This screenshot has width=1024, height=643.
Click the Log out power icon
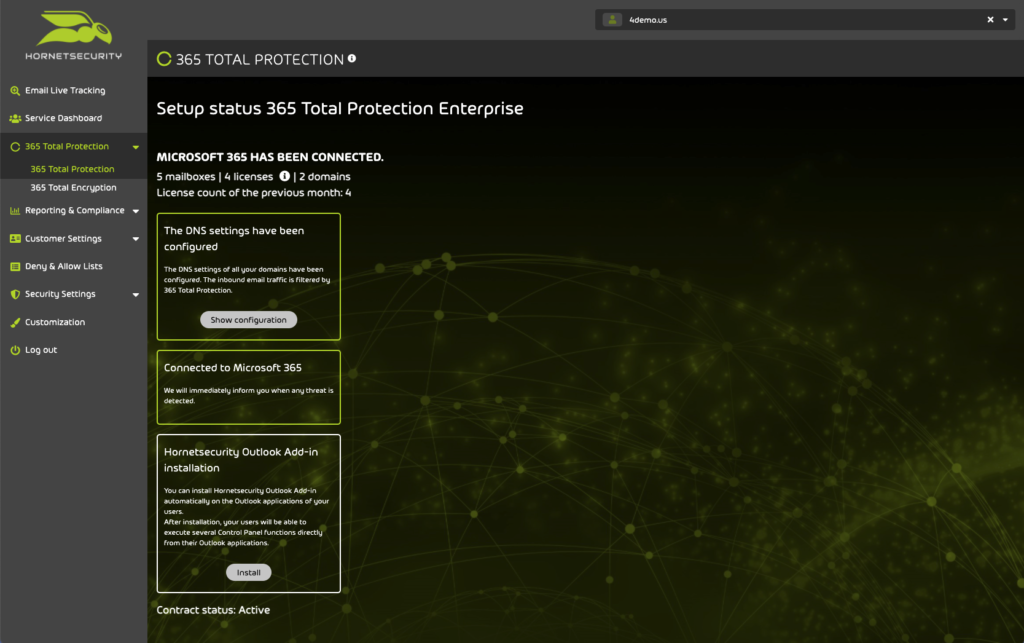[x=15, y=350]
